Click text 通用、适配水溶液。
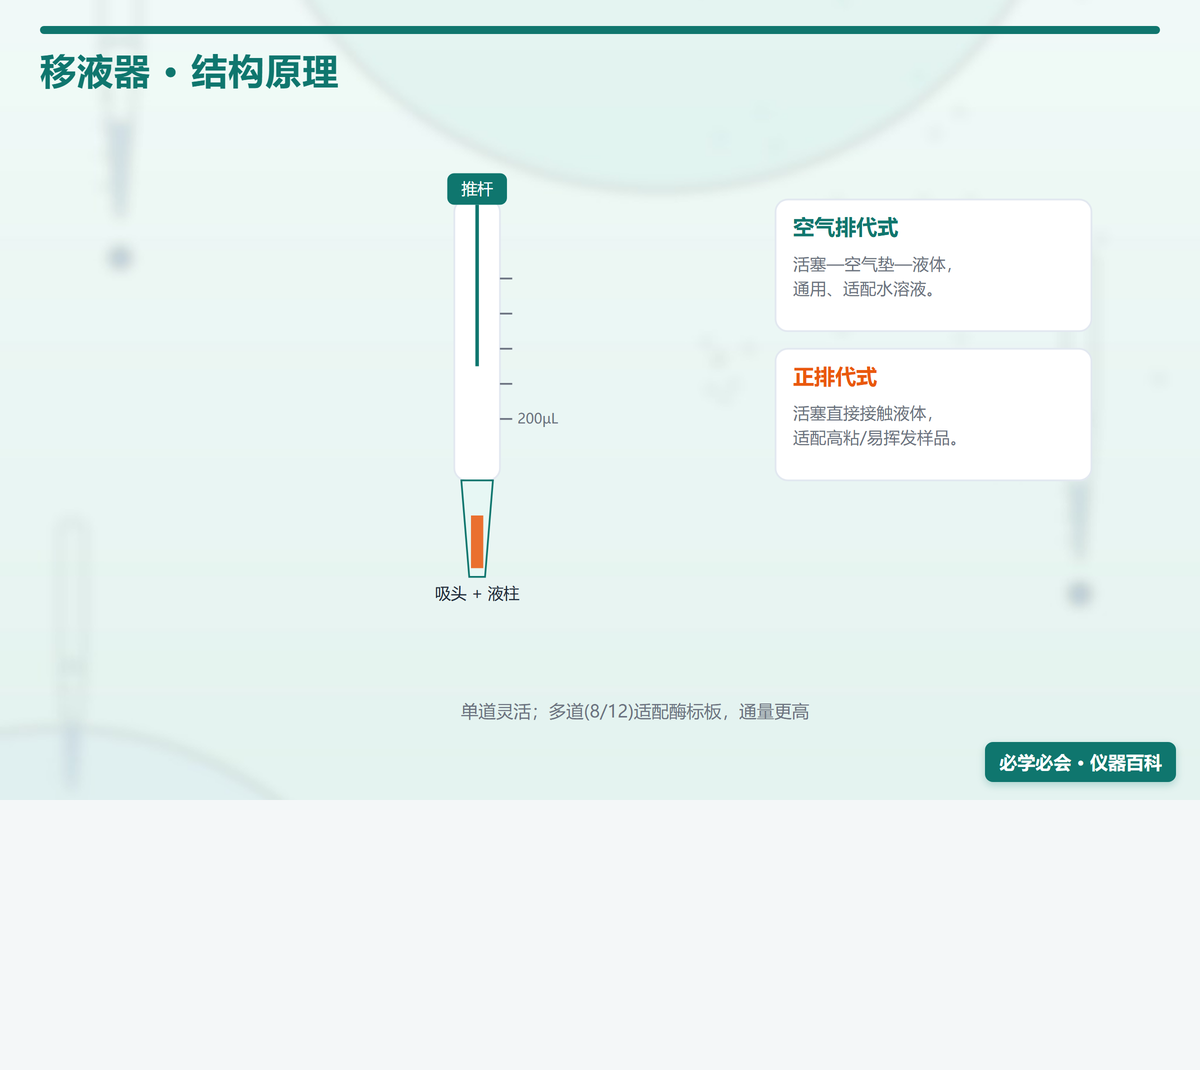 pos(864,289)
